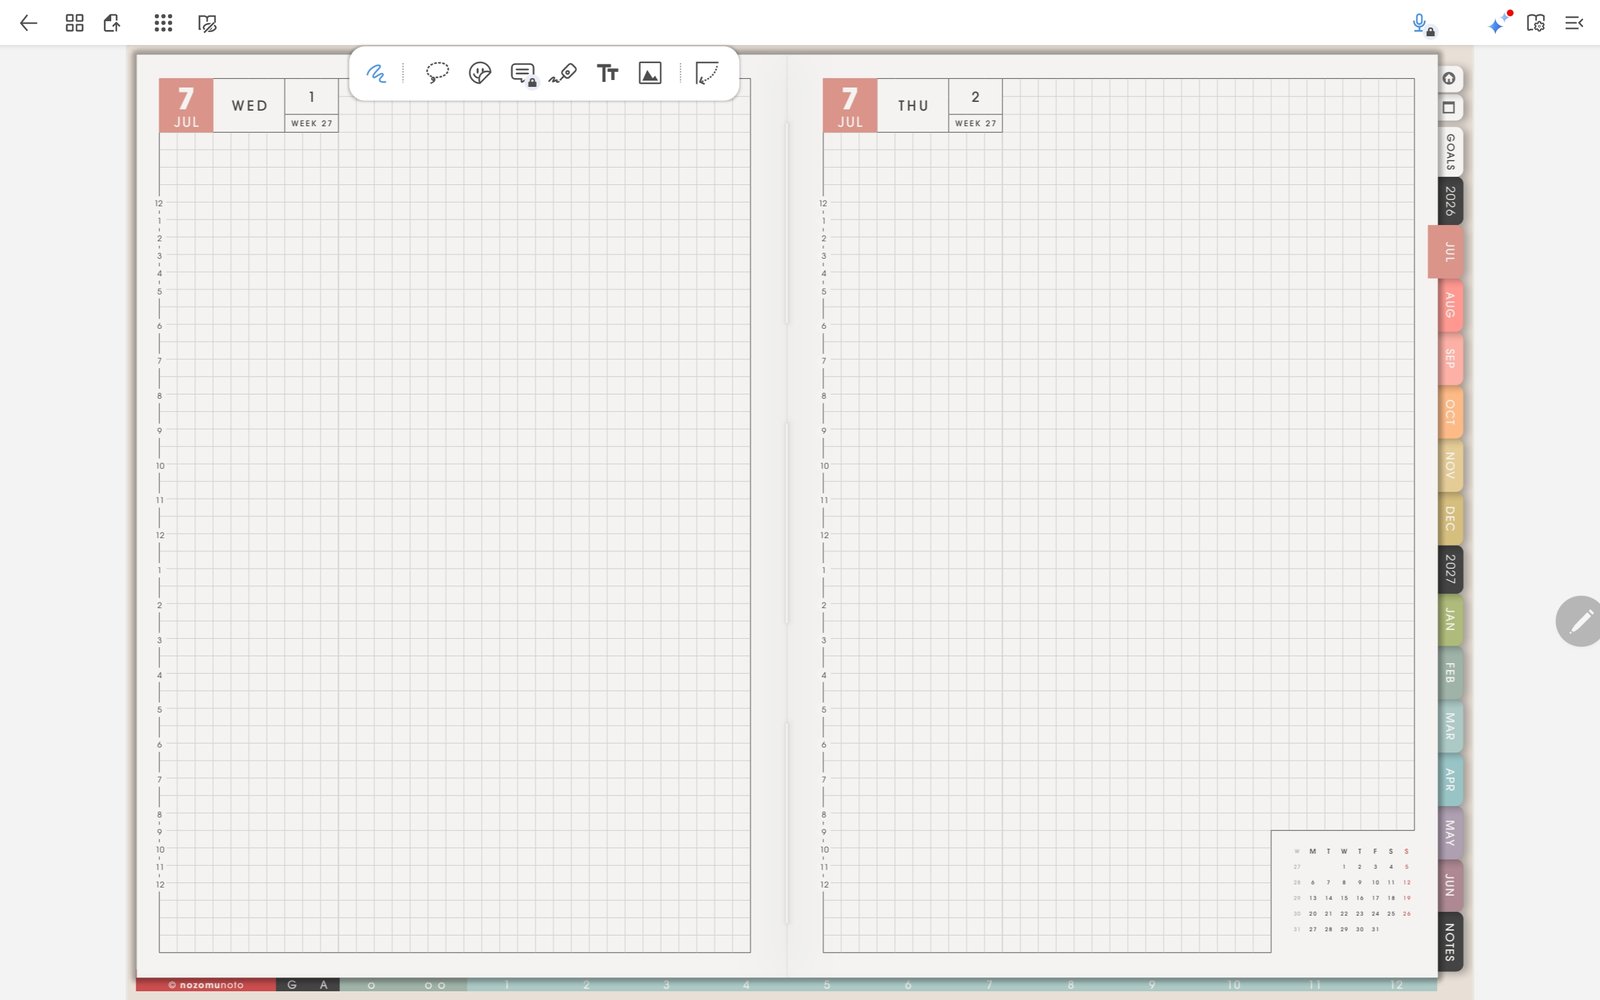Screen dimensions: 1600x1000
Task: Open the sticker tool
Action: point(480,73)
